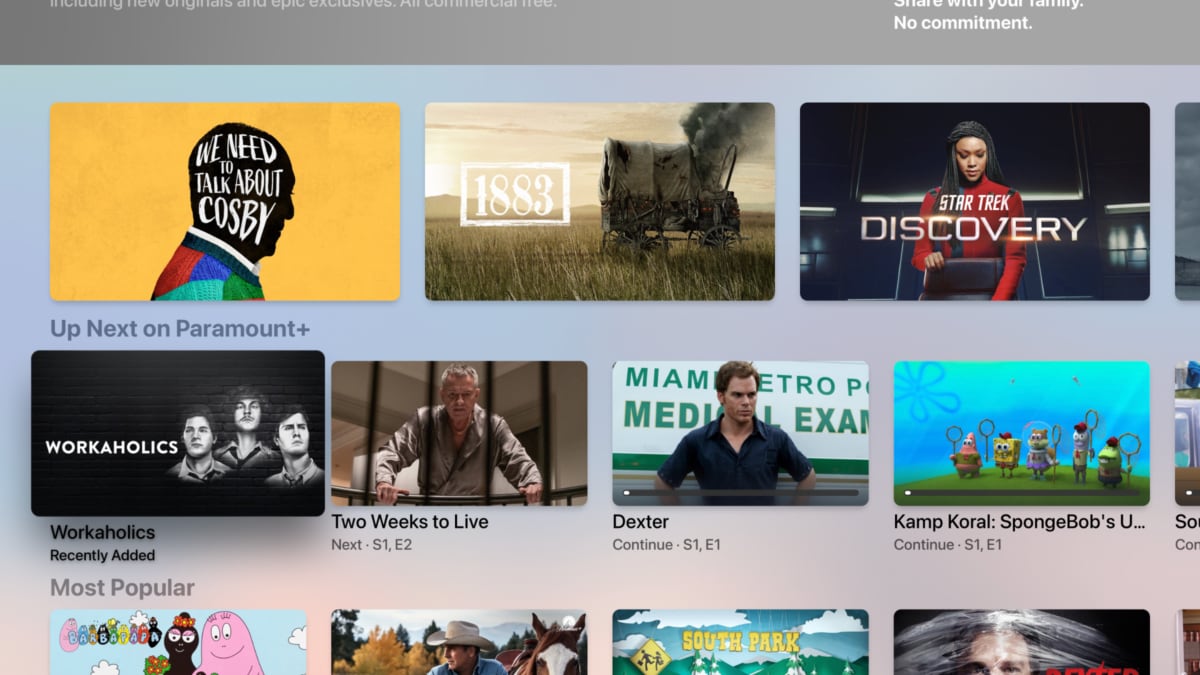The width and height of the screenshot is (1200, 675).
Task: Open Barbapapa in Most Popular
Action: click(178, 643)
